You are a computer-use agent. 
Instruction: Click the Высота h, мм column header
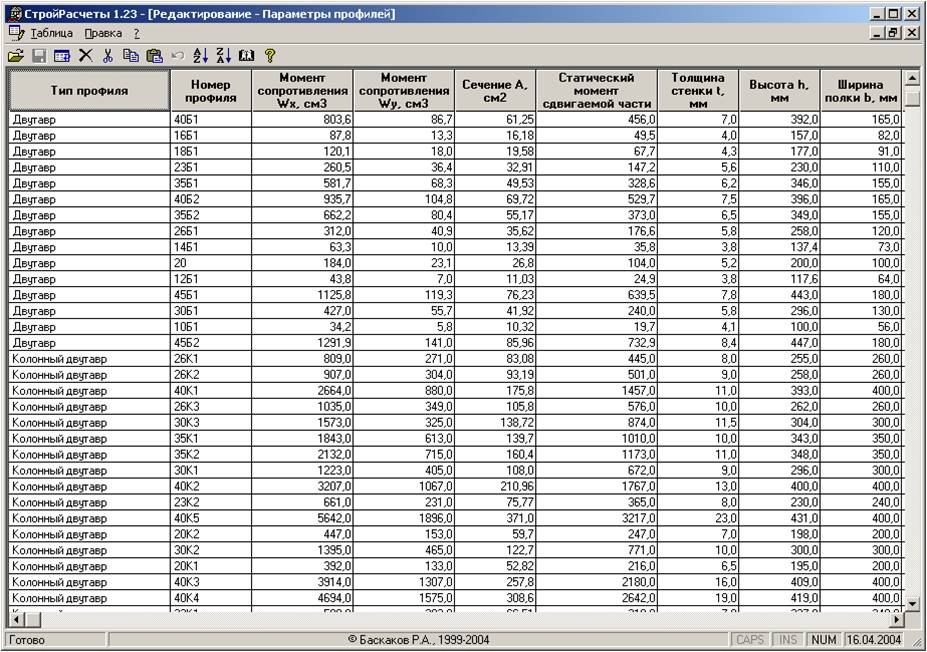tap(780, 90)
